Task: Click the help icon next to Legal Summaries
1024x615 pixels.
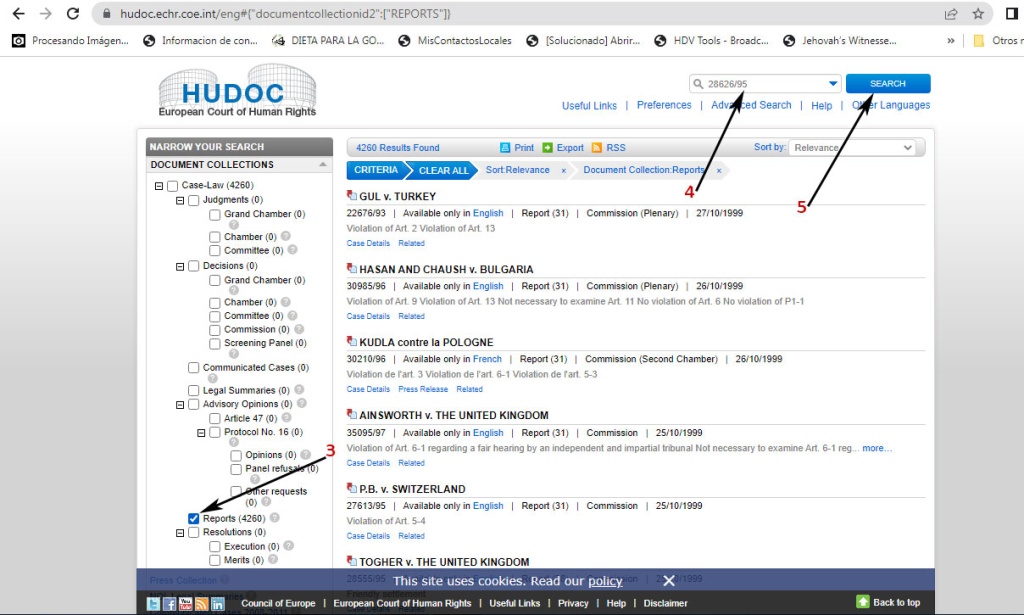Action: 299,389
